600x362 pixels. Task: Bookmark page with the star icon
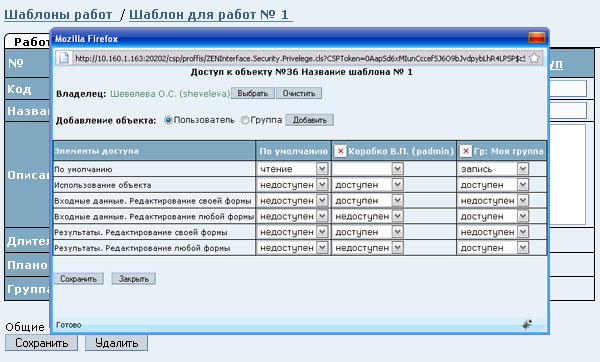pos(534,58)
